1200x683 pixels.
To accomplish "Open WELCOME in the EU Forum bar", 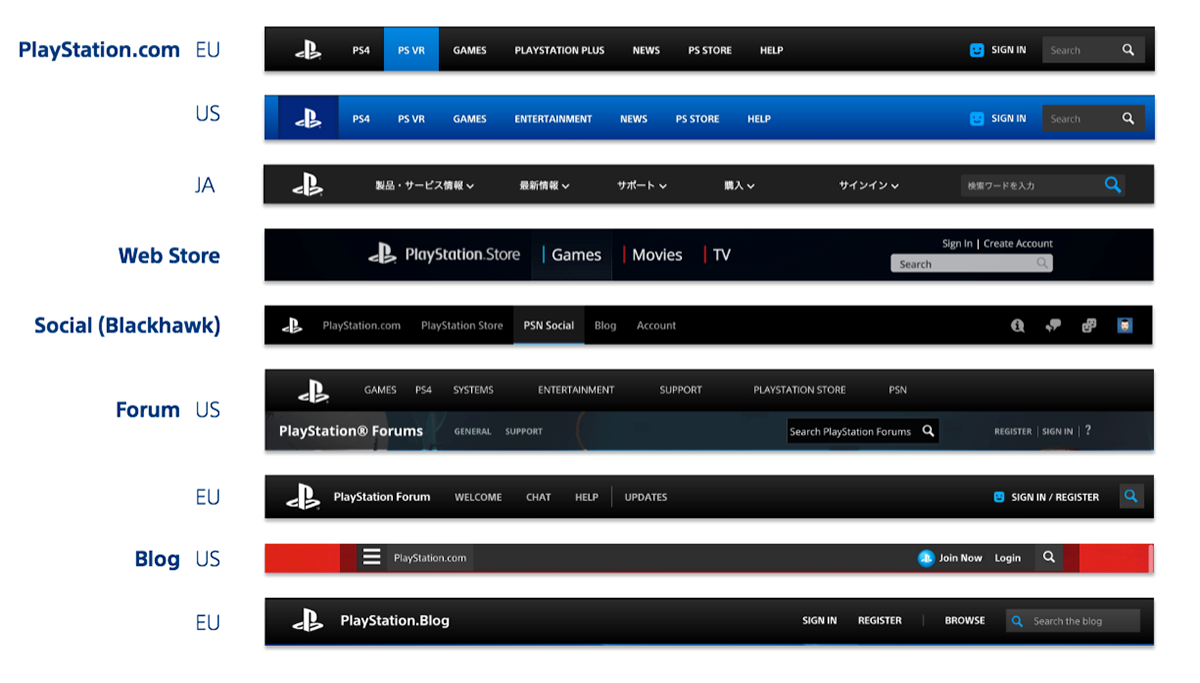I will click(x=478, y=497).
